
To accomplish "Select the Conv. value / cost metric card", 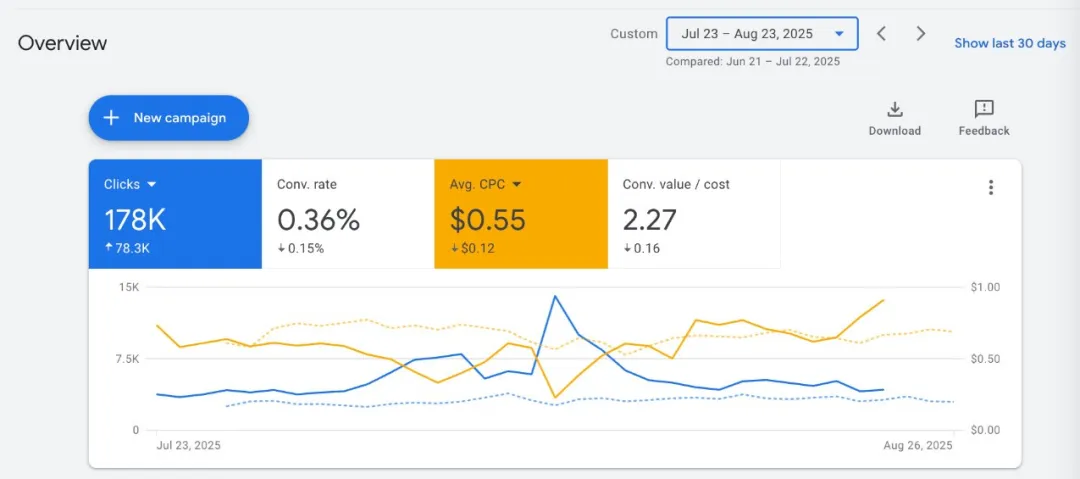I will pos(694,214).
